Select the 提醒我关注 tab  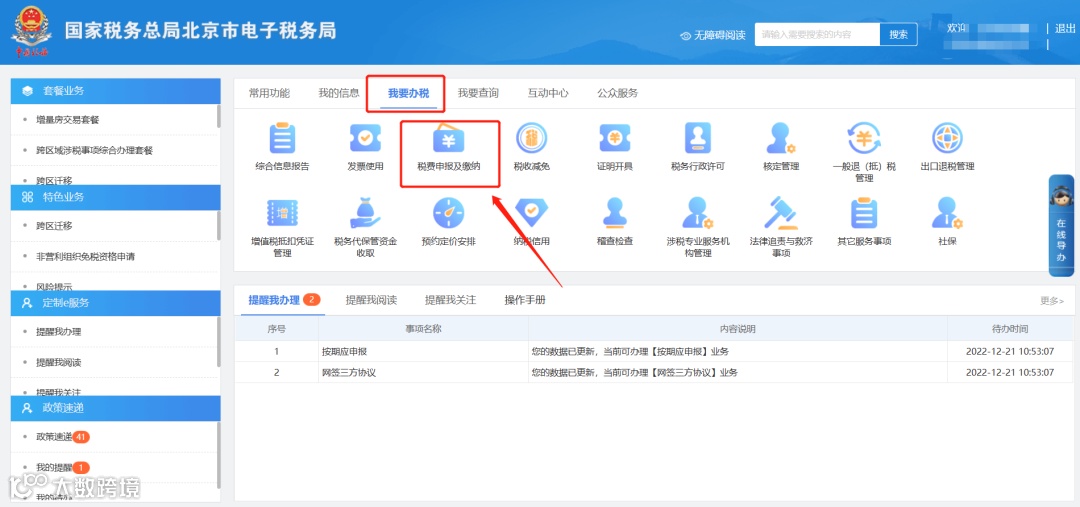450,300
